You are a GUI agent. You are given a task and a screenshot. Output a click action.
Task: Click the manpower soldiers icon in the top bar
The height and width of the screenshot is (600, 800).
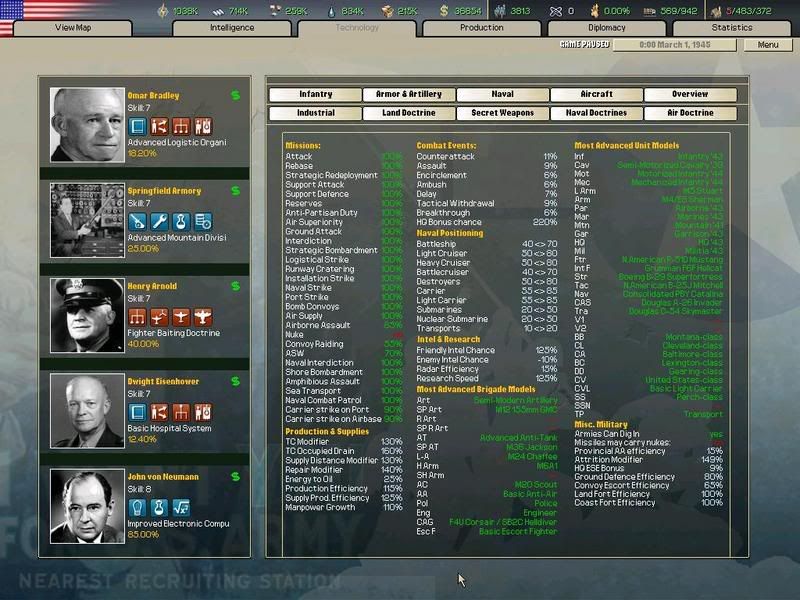pyautogui.click(x=501, y=11)
